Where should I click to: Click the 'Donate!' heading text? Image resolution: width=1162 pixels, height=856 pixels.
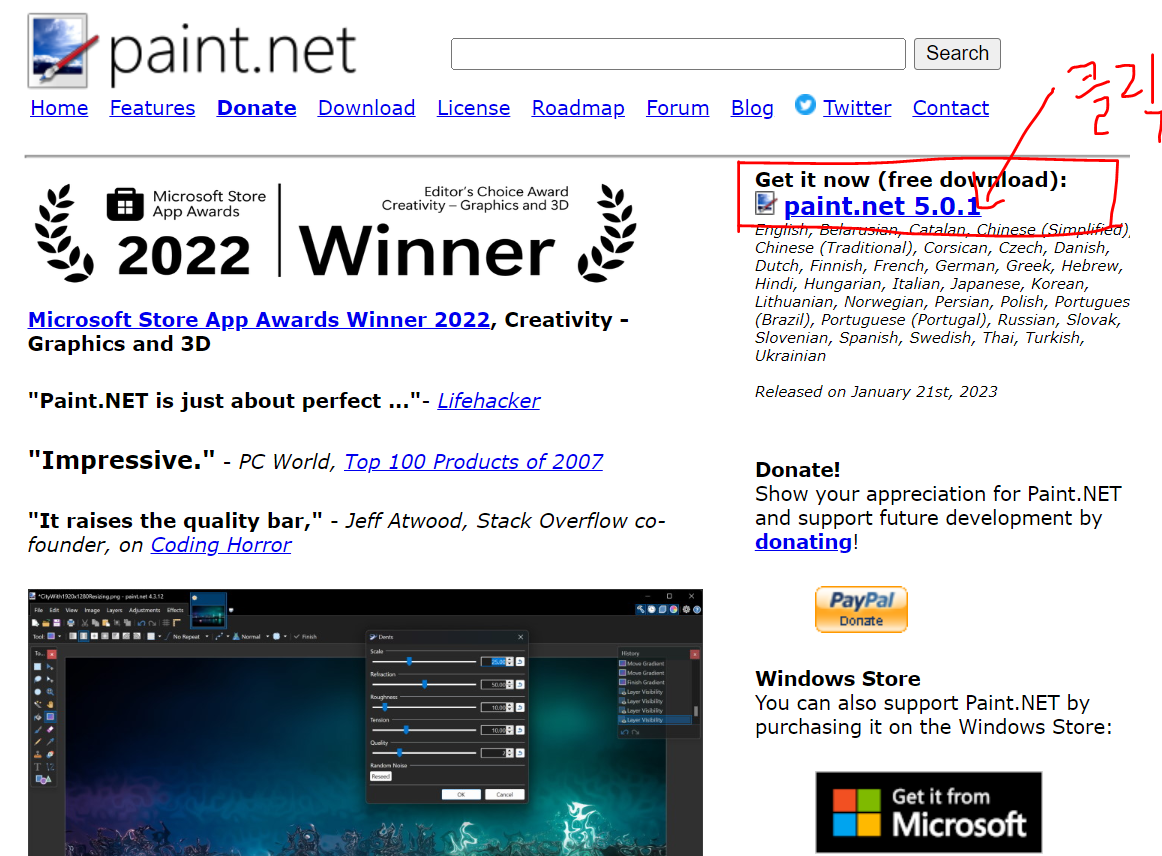797,470
